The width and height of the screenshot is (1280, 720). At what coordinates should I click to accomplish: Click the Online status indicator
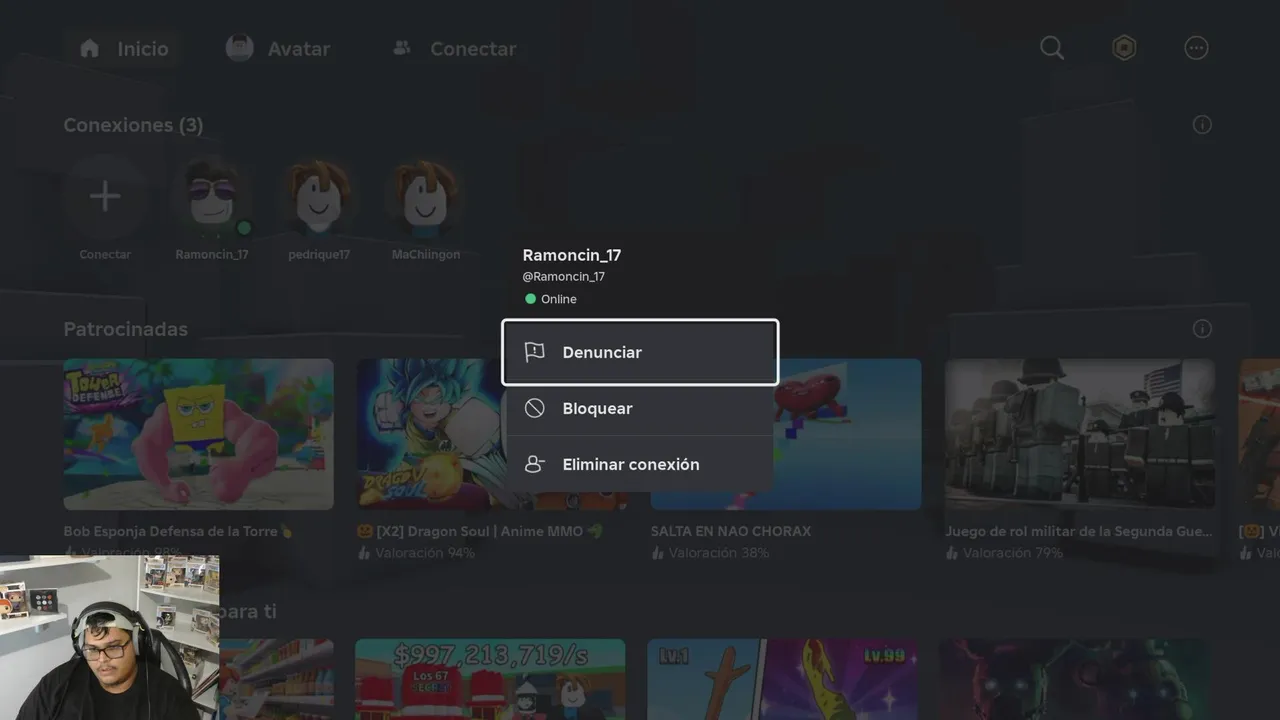pos(550,299)
